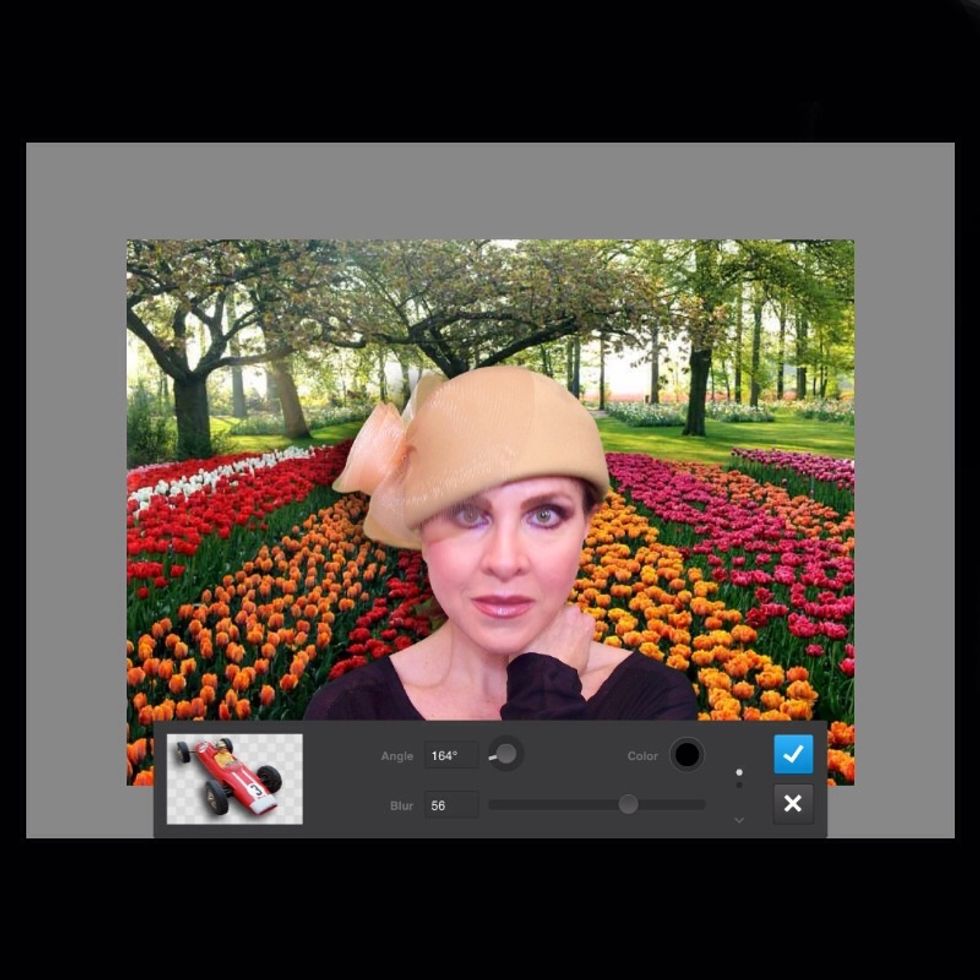
Task: Open the black Color swatch picker
Action: coord(687,755)
